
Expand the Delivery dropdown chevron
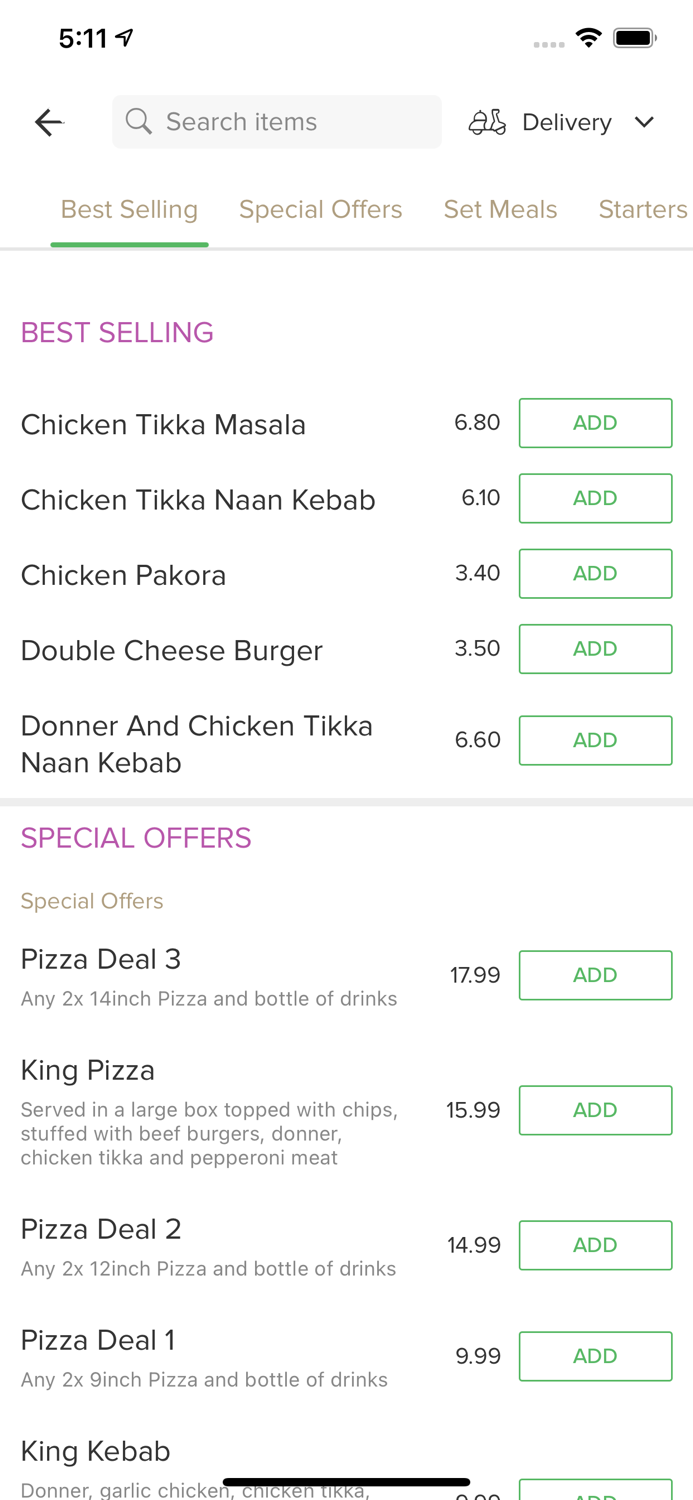[644, 122]
